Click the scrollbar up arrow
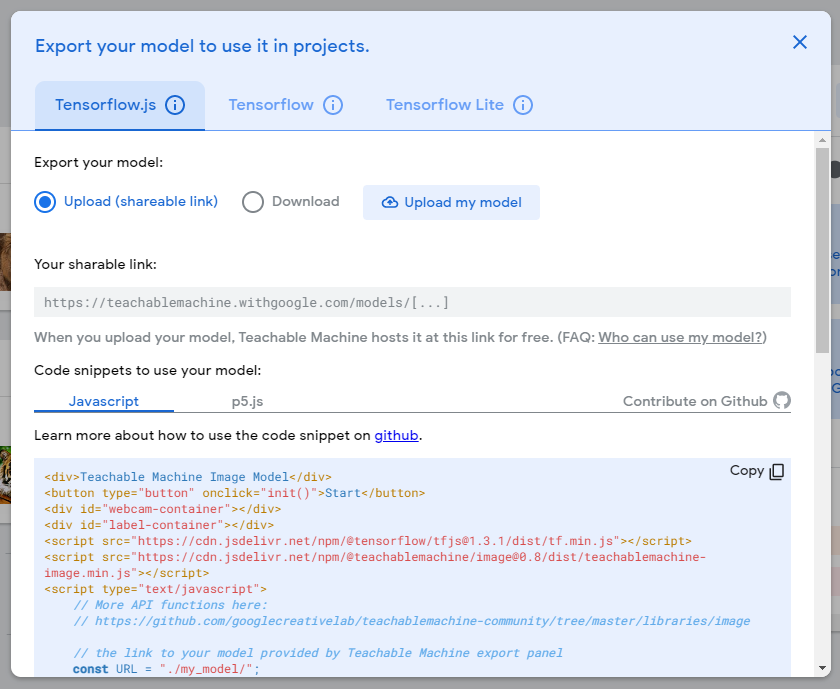840x689 pixels. [822, 140]
